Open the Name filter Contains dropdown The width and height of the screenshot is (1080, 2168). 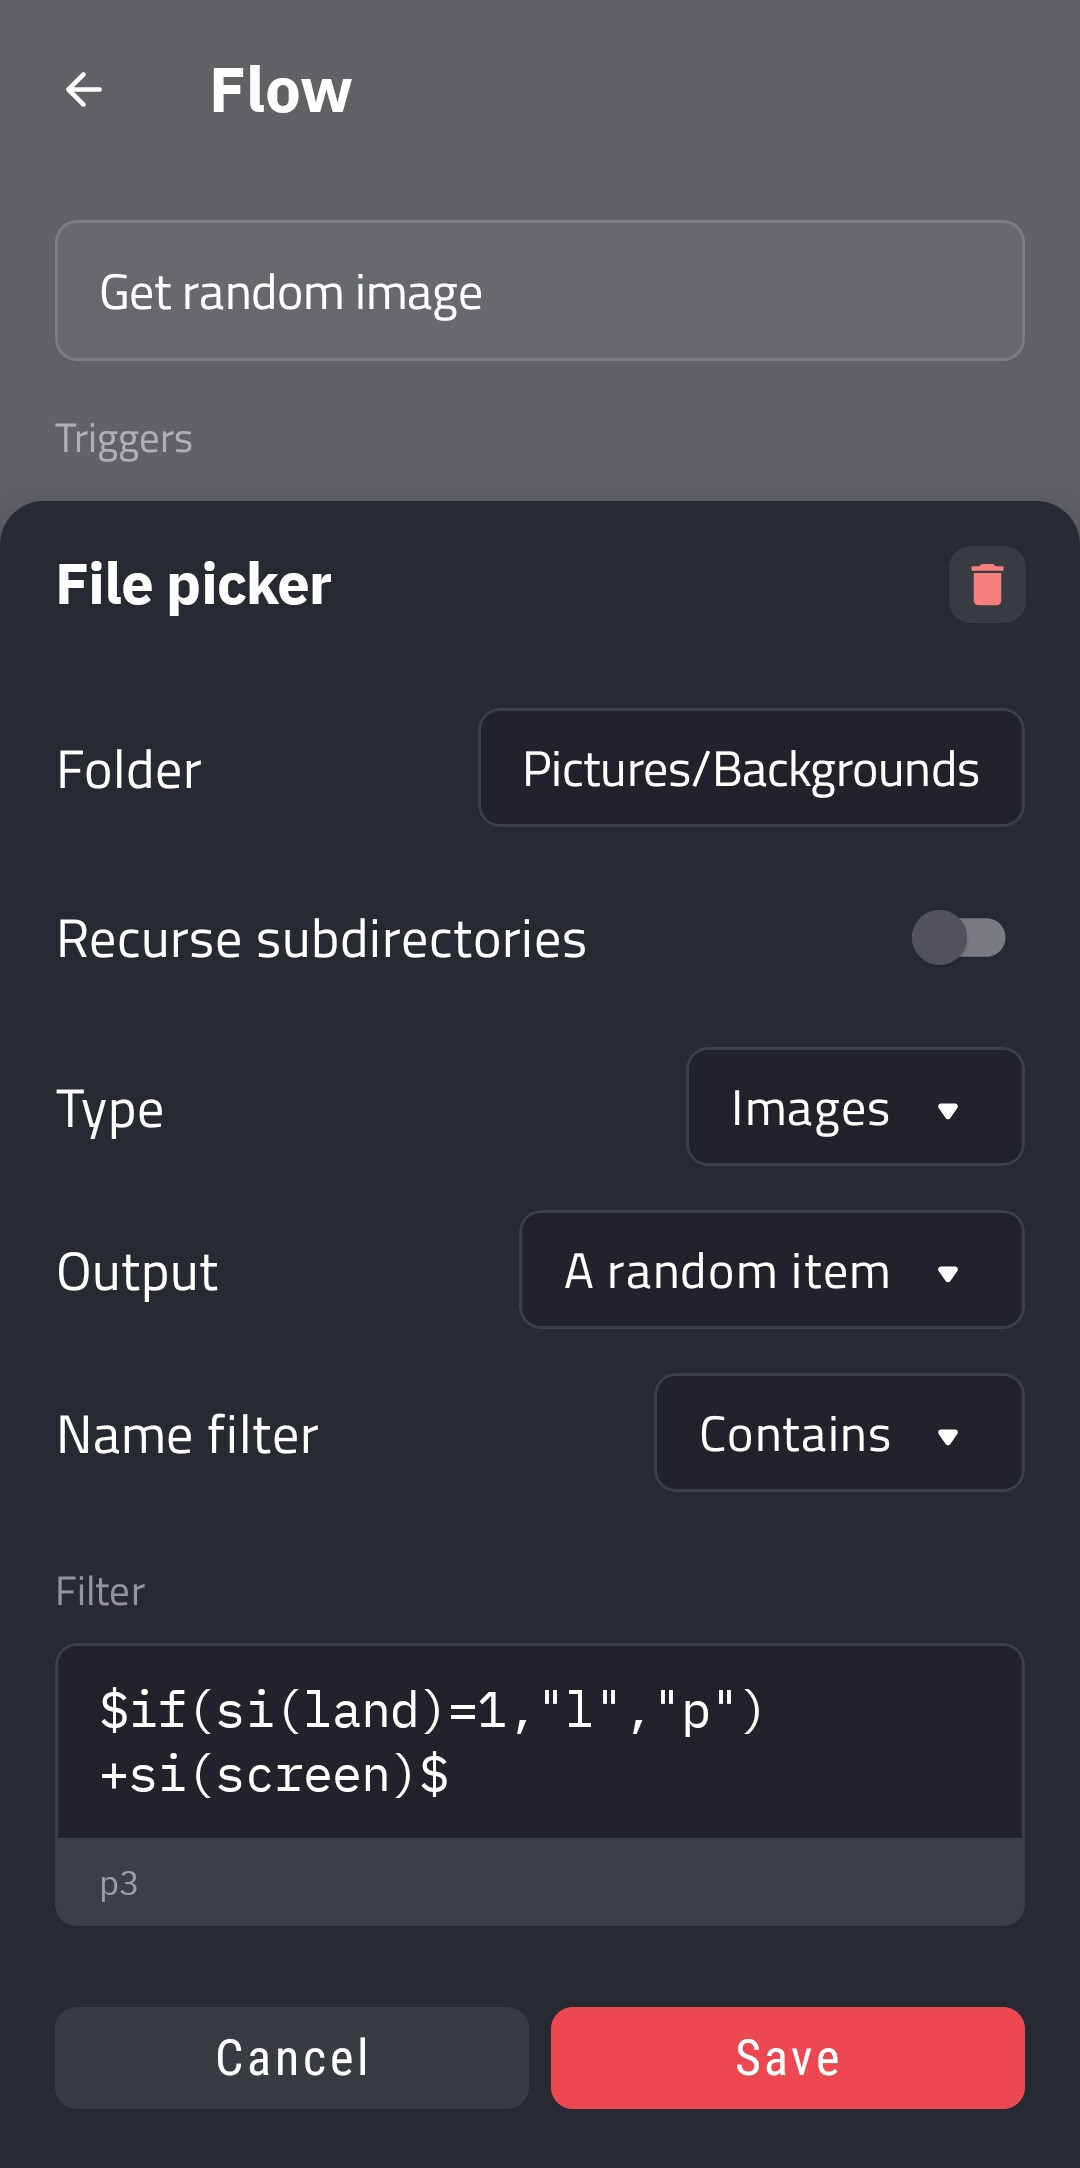click(x=839, y=1433)
